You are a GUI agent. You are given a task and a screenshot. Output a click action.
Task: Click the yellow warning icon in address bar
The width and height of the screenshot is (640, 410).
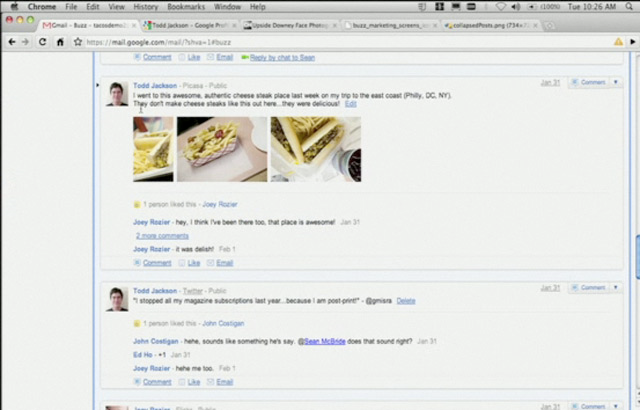click(618, 42)
